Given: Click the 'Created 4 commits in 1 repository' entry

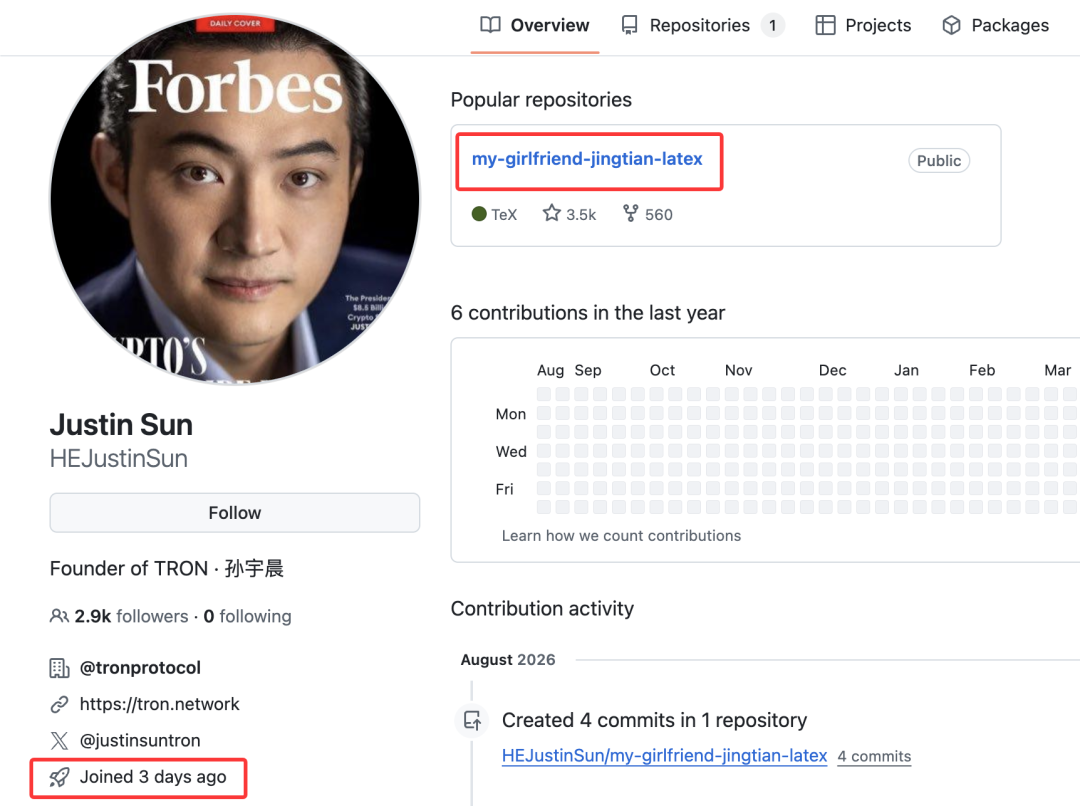Looking at the screenshot, I should 654,720.
